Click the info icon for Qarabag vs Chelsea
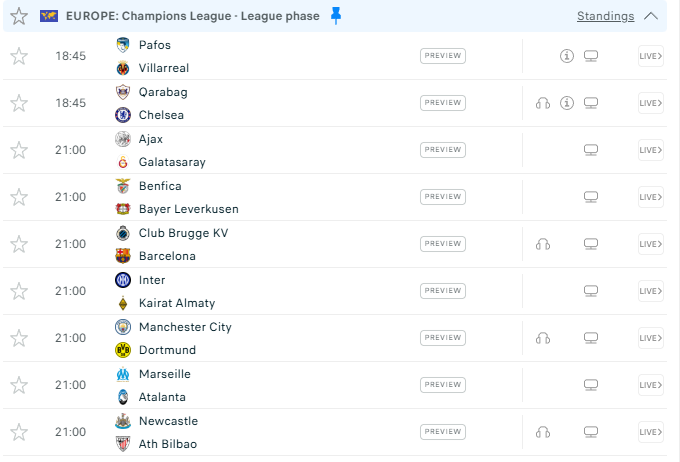The height and width of the screenshot is (462, 680). (567, 103)
